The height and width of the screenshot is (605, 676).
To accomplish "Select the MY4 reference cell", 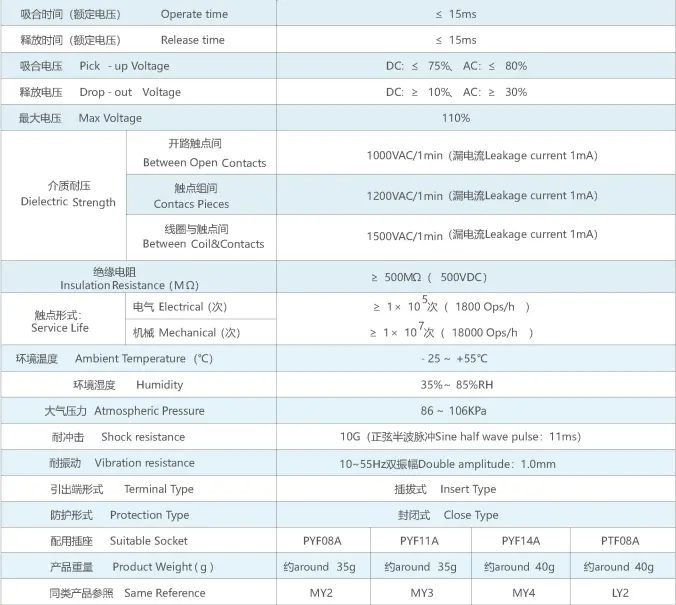I will (523, 593).
